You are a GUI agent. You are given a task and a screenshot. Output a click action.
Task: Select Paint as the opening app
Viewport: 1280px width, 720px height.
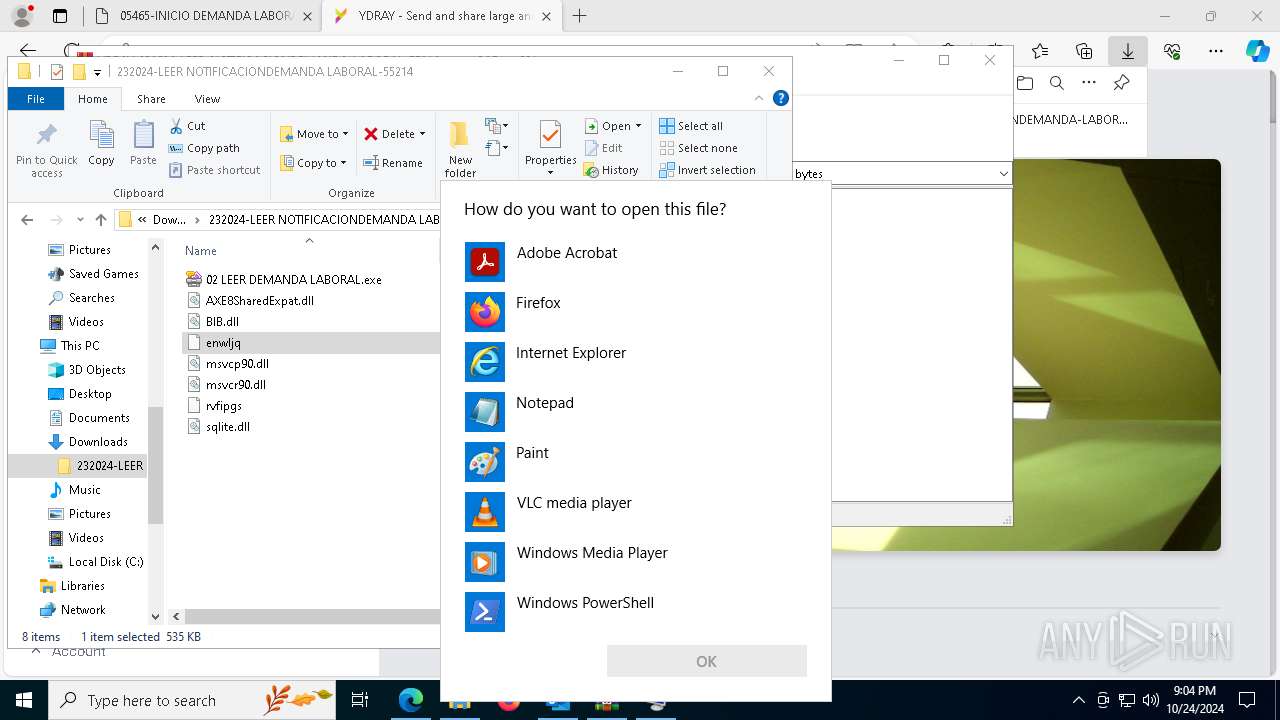coord(636,462)
